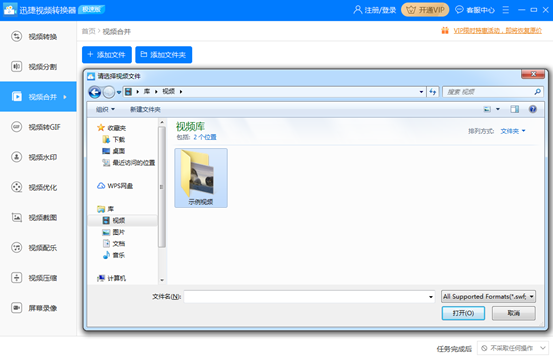Screen dimensions: 553x360
Task: Toggle the preview pane button
Action: pyautogui.click(x=515, y=109)
